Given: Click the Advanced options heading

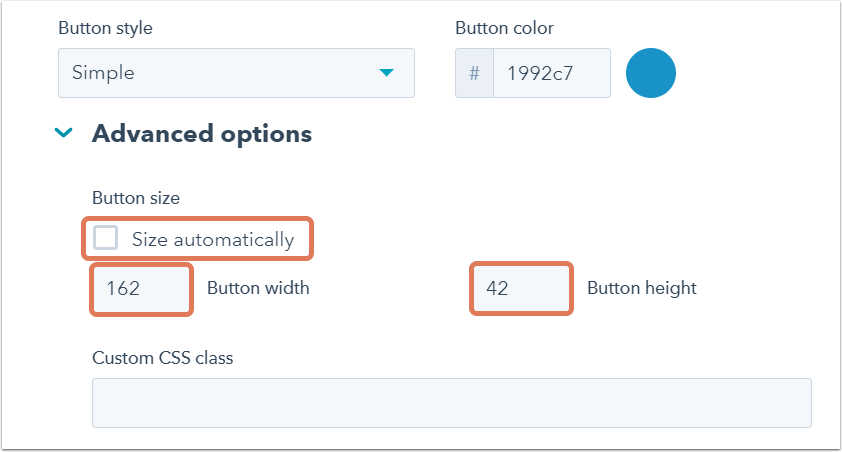Looking at the screenshot, I should tap(202, 133).
